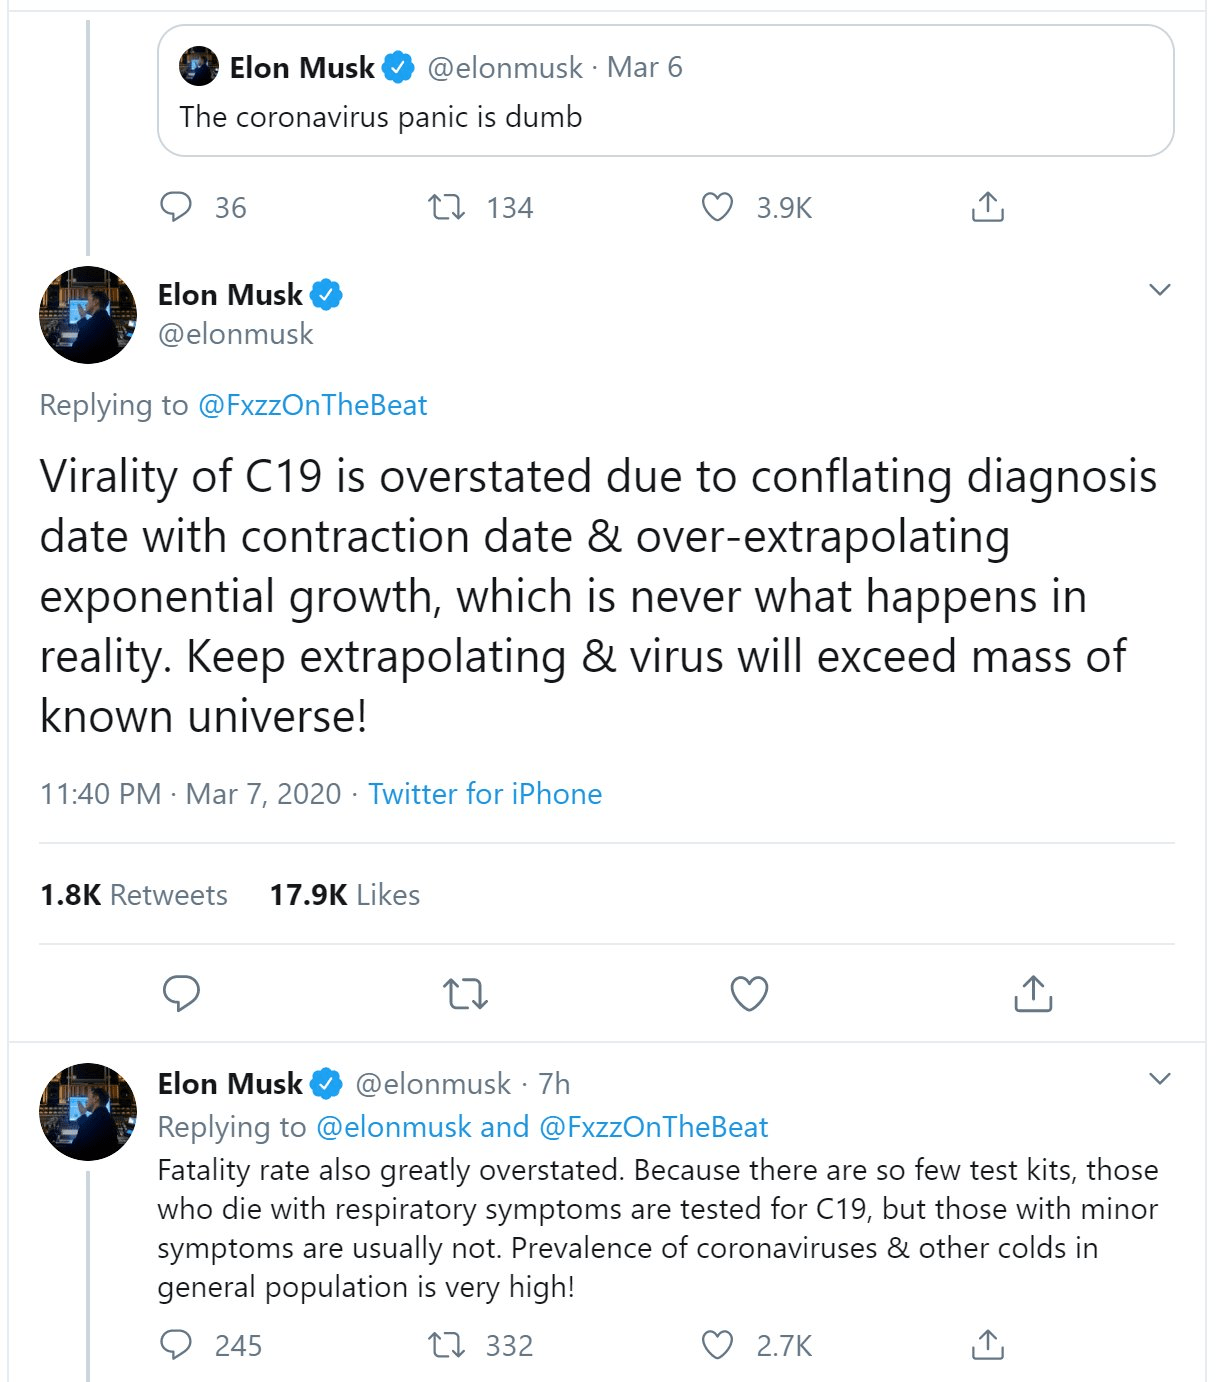This screenshot has height=1382, width=1226.
Task: Open replies on the Fatality rate tweet
Action: [176, 1345]
